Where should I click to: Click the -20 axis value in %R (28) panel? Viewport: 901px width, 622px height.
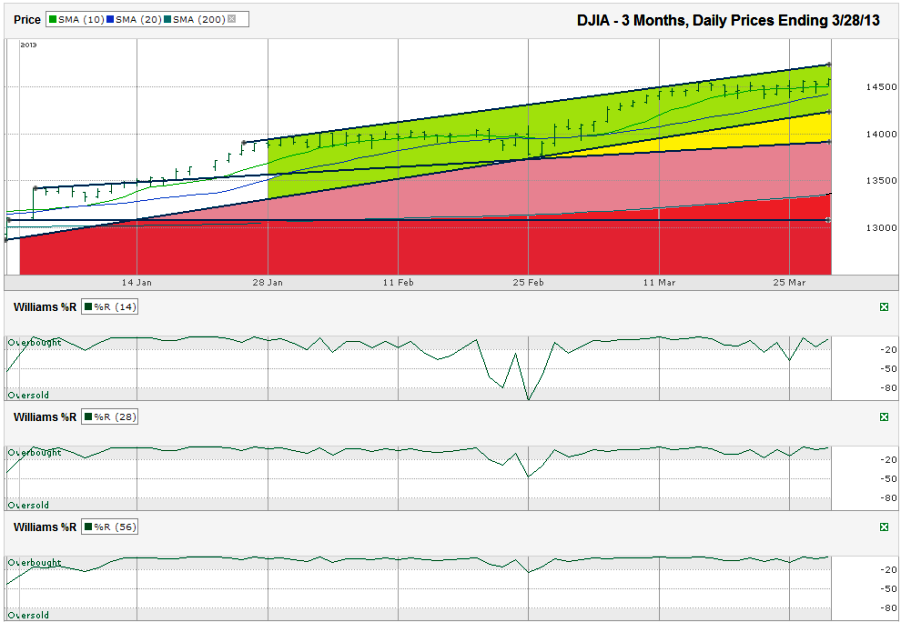[889, 459]
